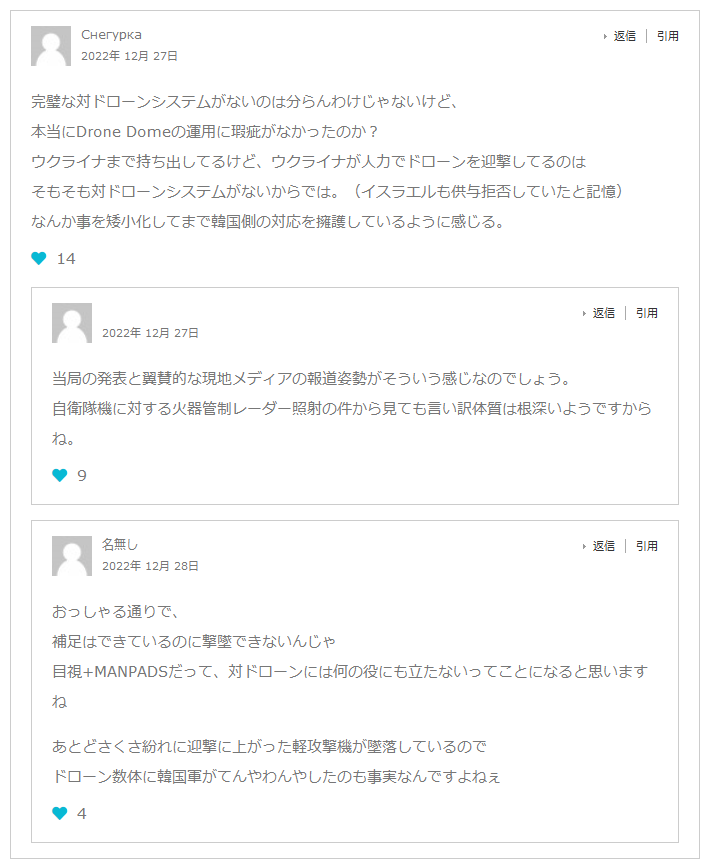
Task: Quote (引用) 名無し's Dec 28 comment
Action: coord(647,546)
